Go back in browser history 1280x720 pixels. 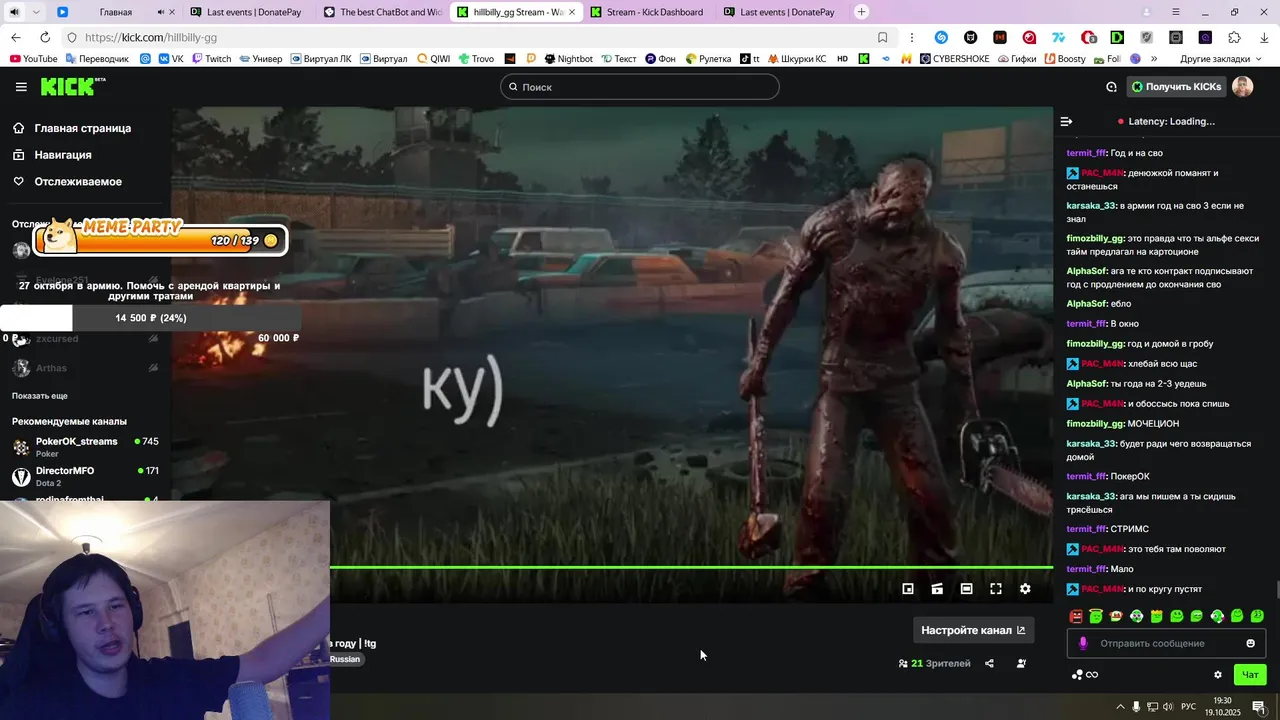click(x=16, y=37)
